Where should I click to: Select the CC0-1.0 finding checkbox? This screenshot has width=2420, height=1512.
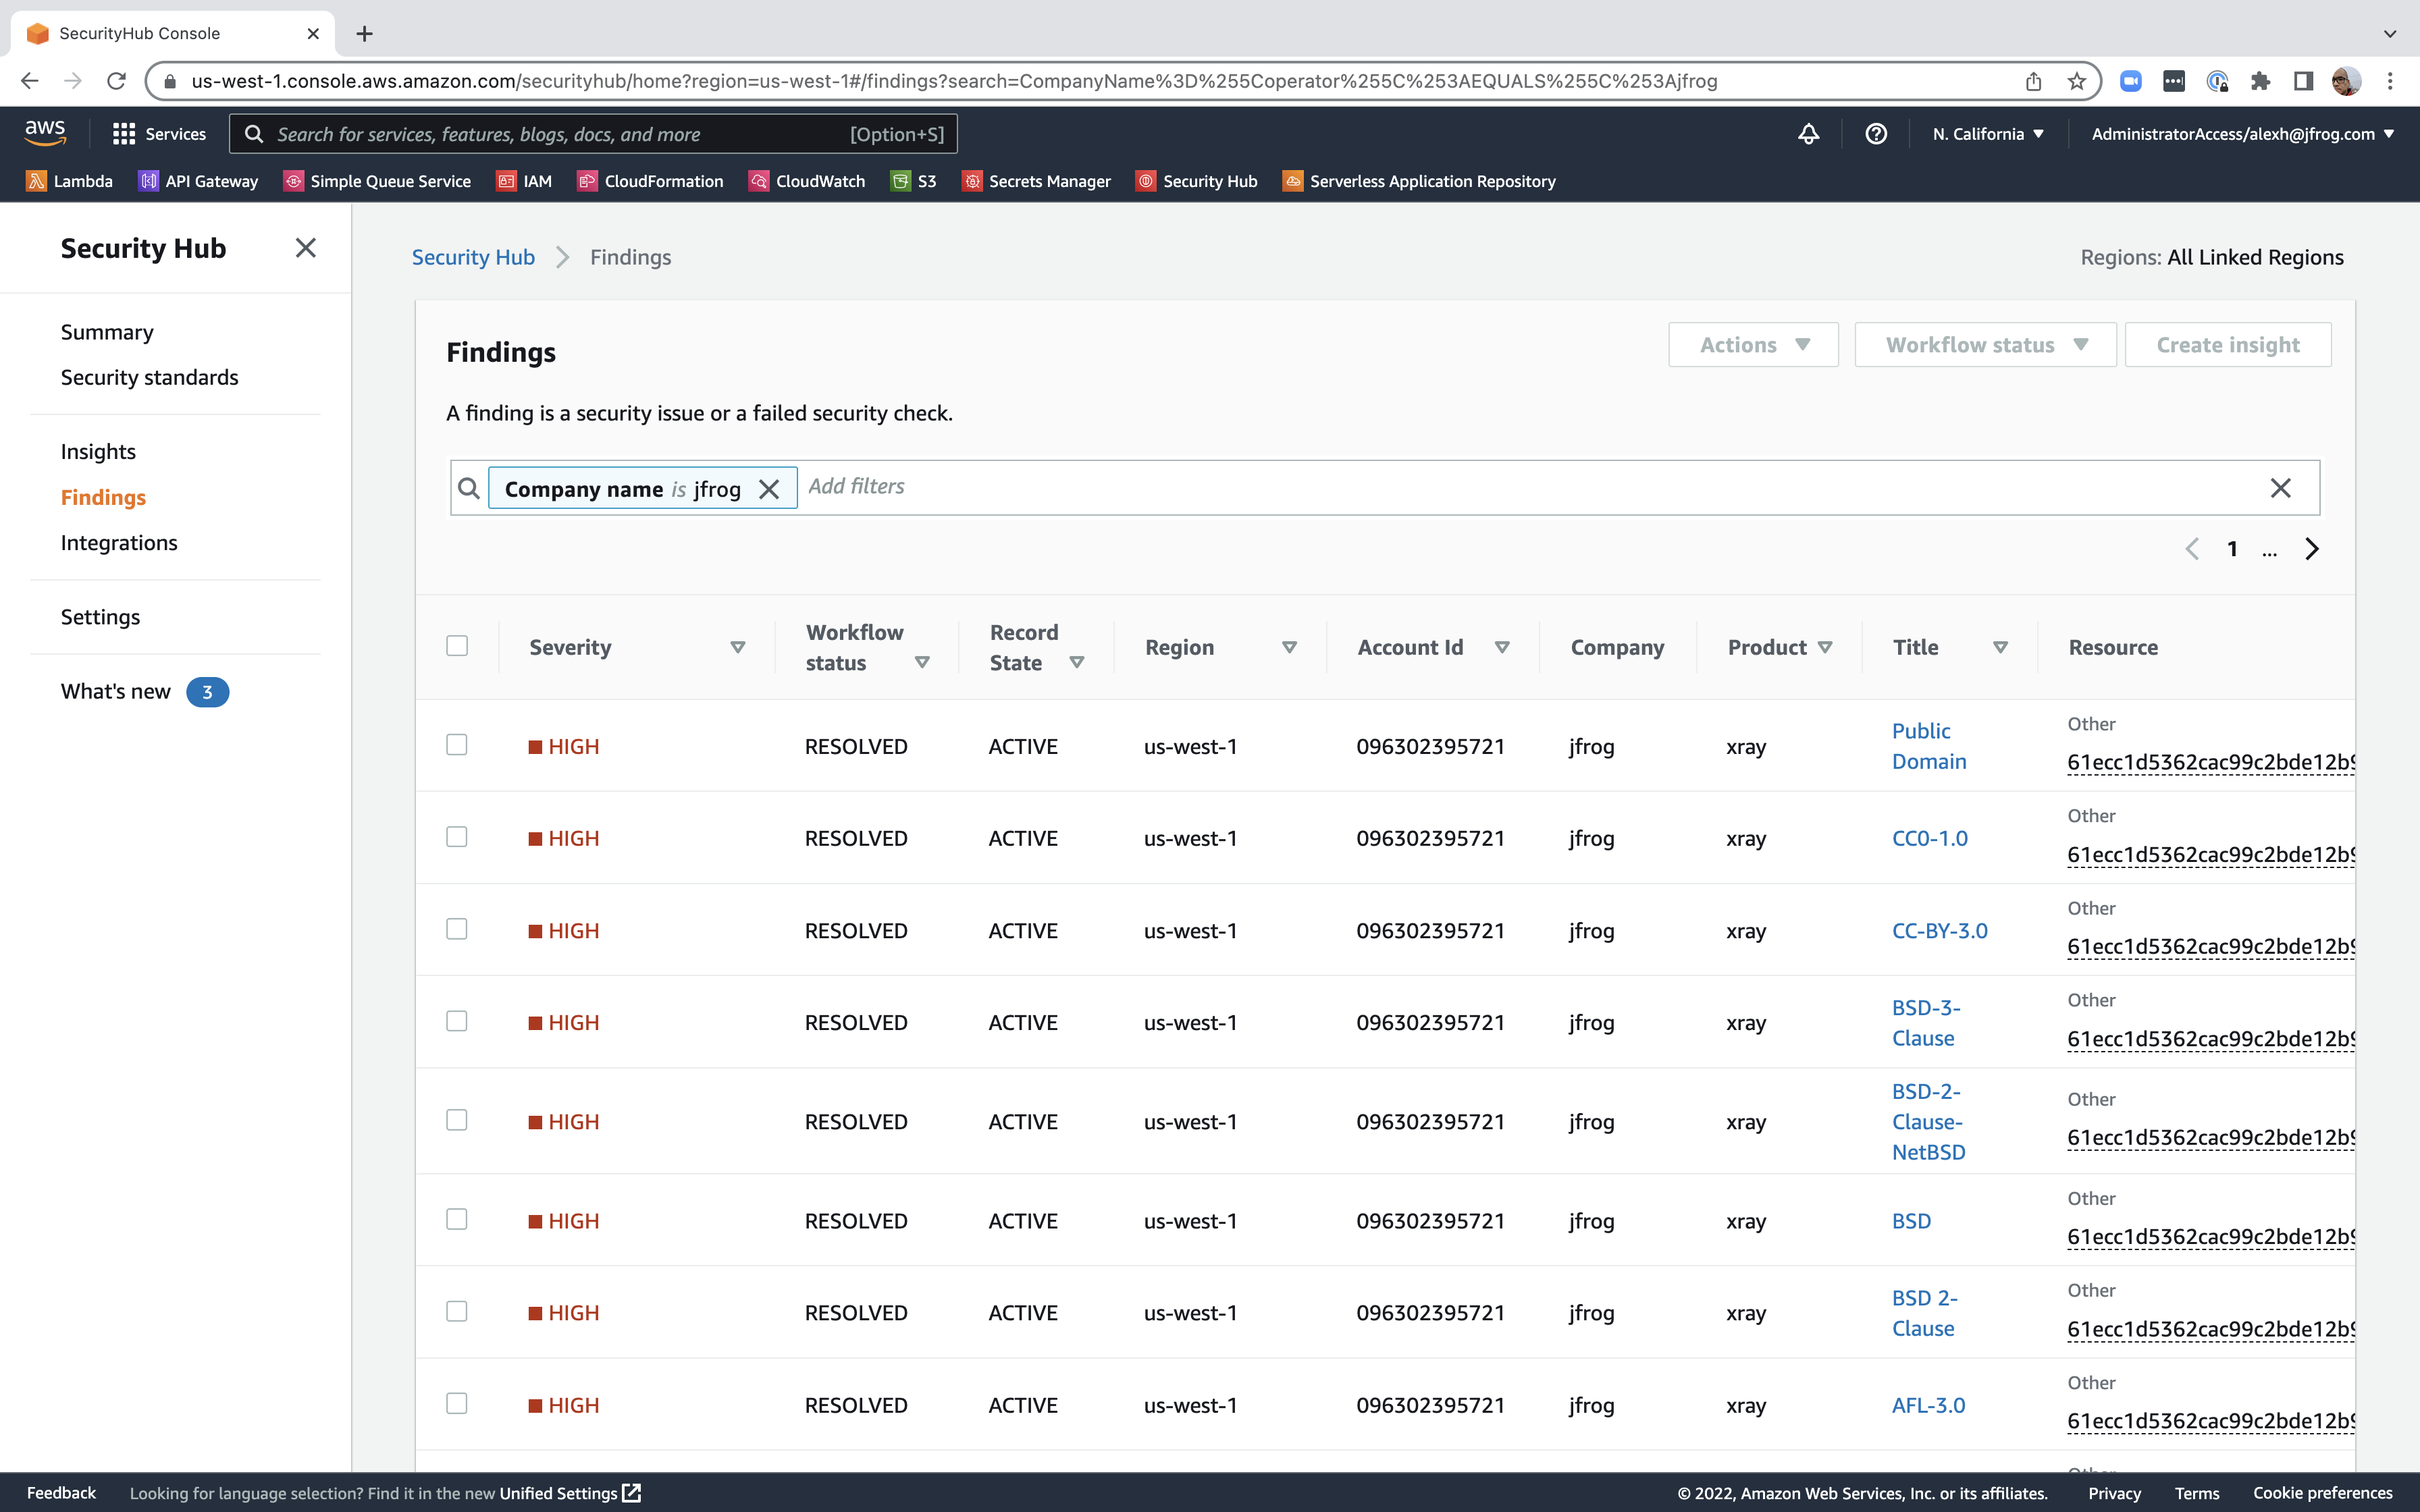pyautogui.click(x=457, y=837)
